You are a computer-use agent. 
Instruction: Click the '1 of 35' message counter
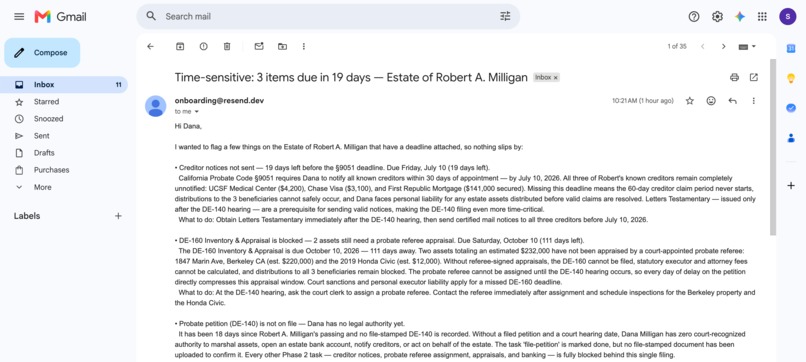pyautogui.click(x=677, y=46)
